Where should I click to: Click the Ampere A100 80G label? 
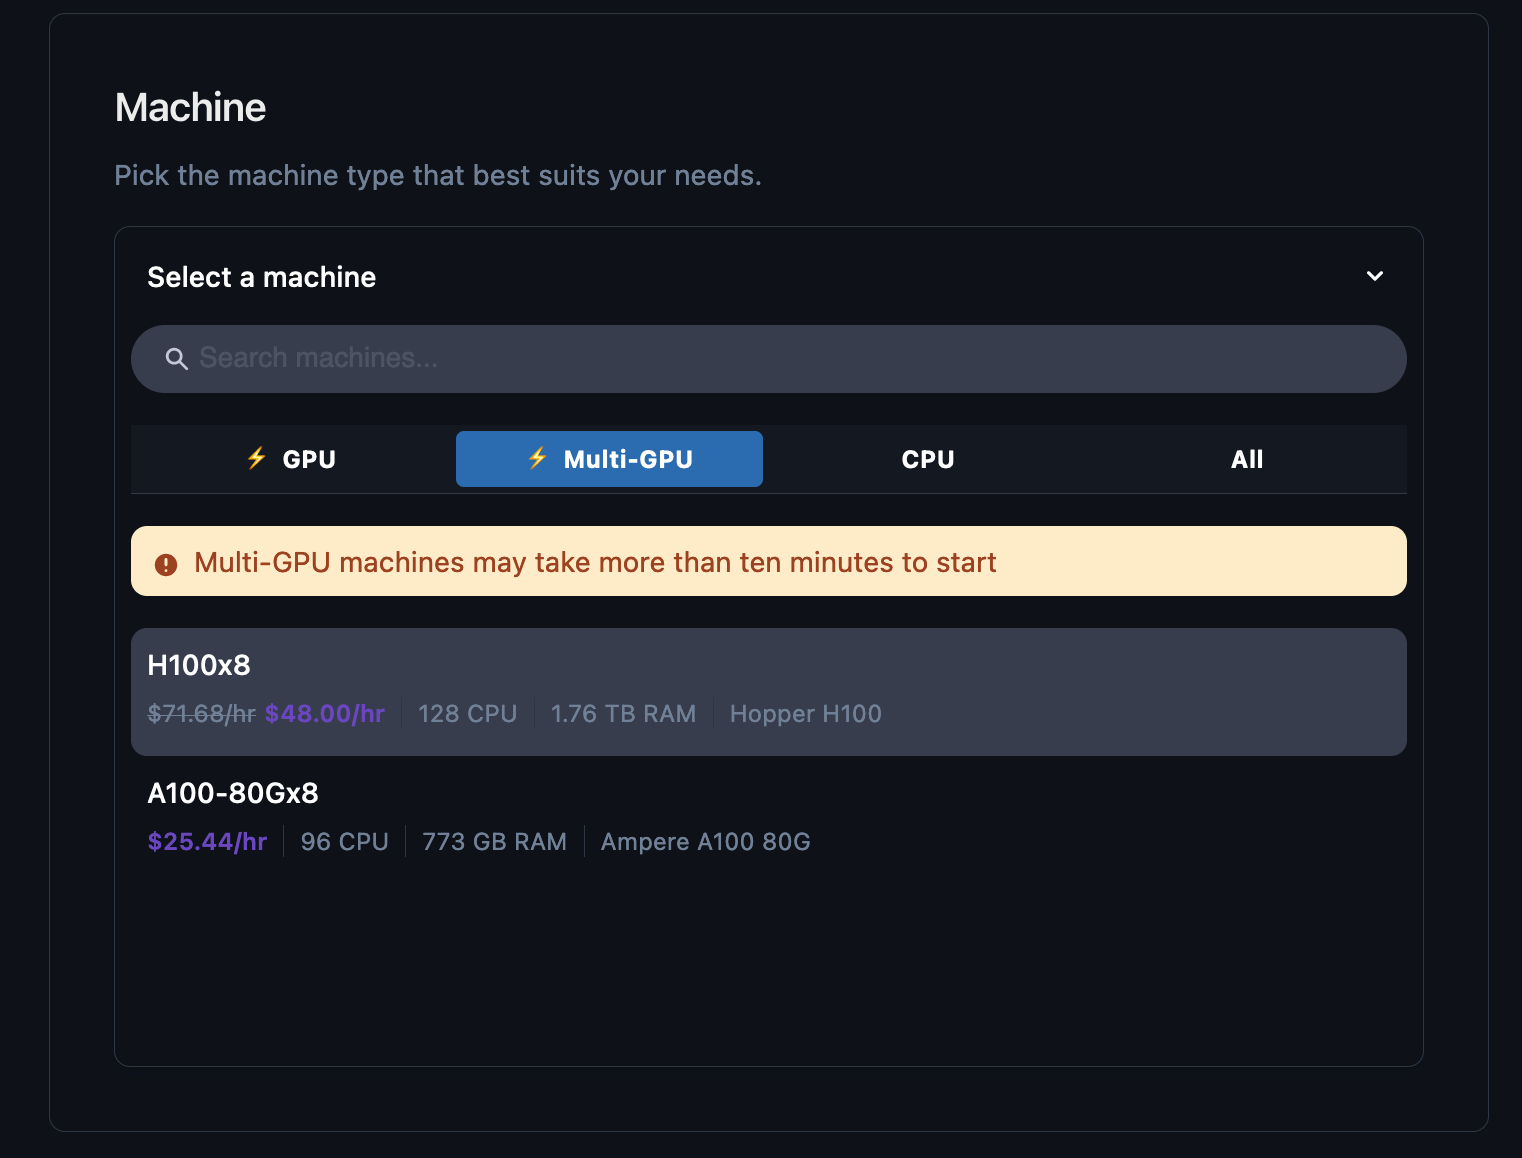click(x=706, y=841)
